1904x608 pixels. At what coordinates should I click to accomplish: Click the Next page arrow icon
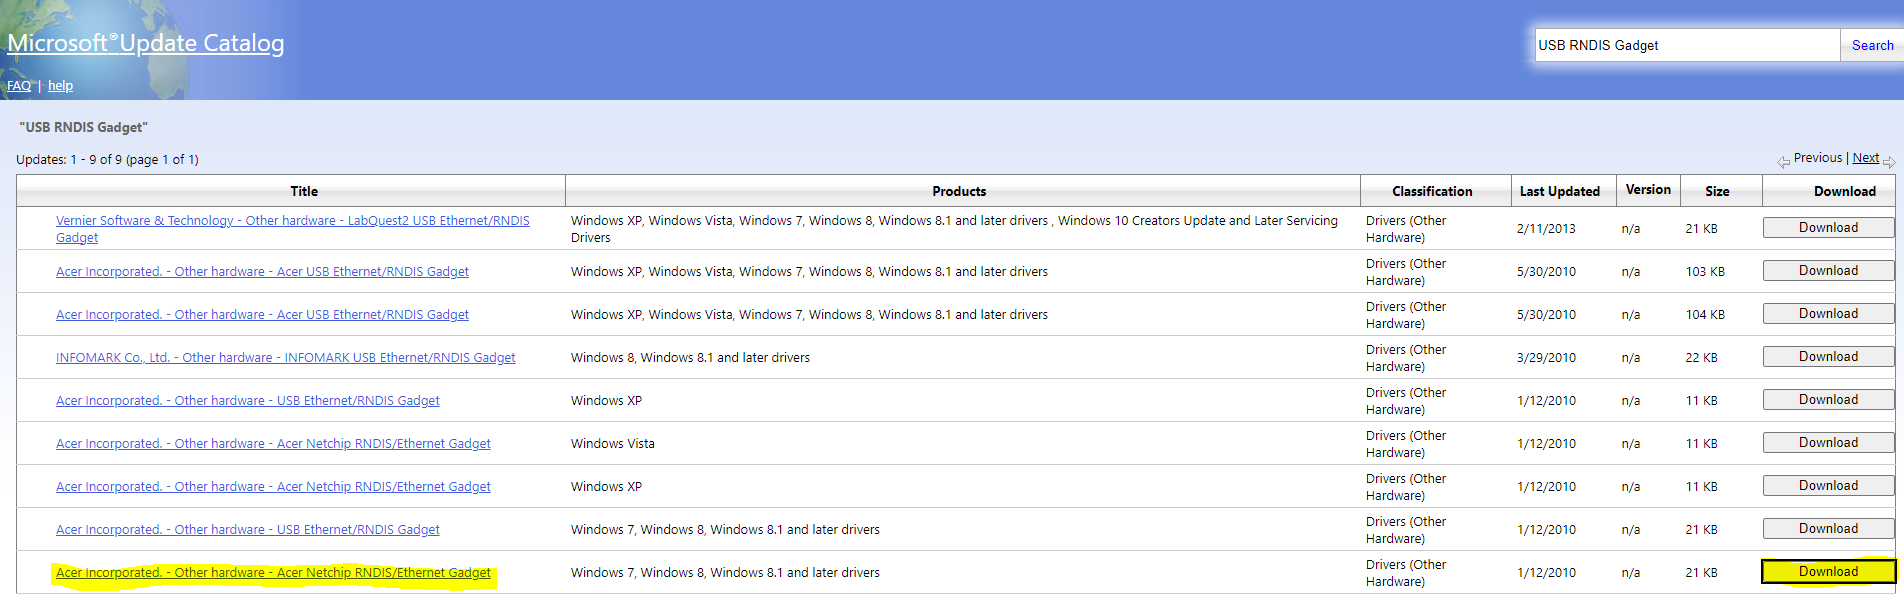pyautogui.click(x=1888, y=161)
